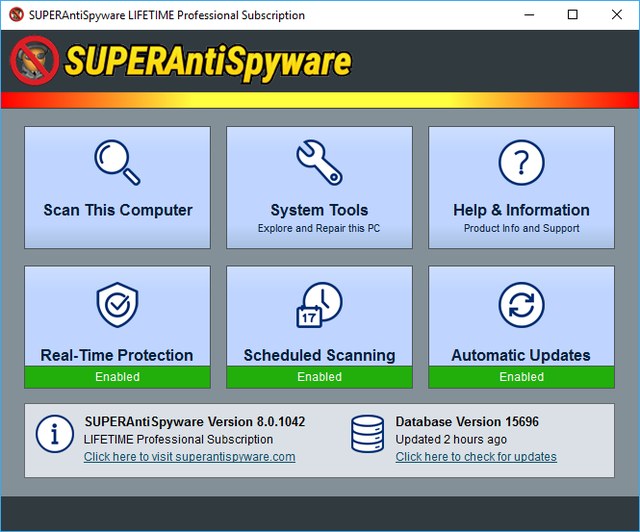This screenshot has height=532, width=640.
Task: Toggle Real-Time Protection Enabled status bar
Action: point(117,377)
